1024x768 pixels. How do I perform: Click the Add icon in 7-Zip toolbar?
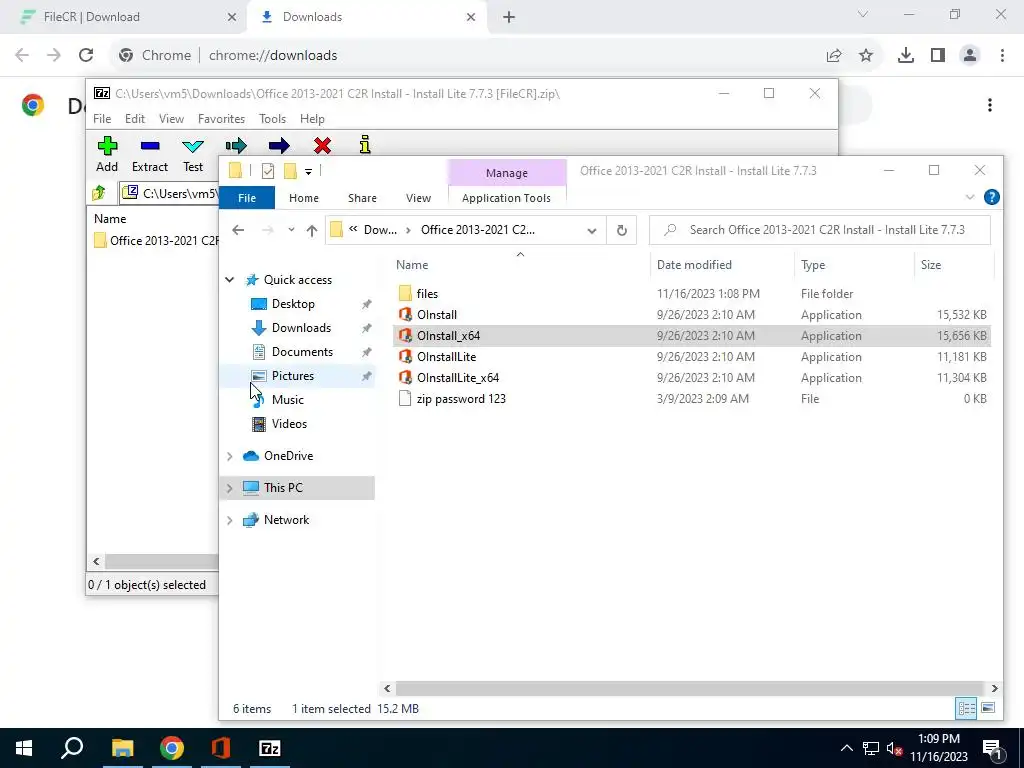coord(107,146)
